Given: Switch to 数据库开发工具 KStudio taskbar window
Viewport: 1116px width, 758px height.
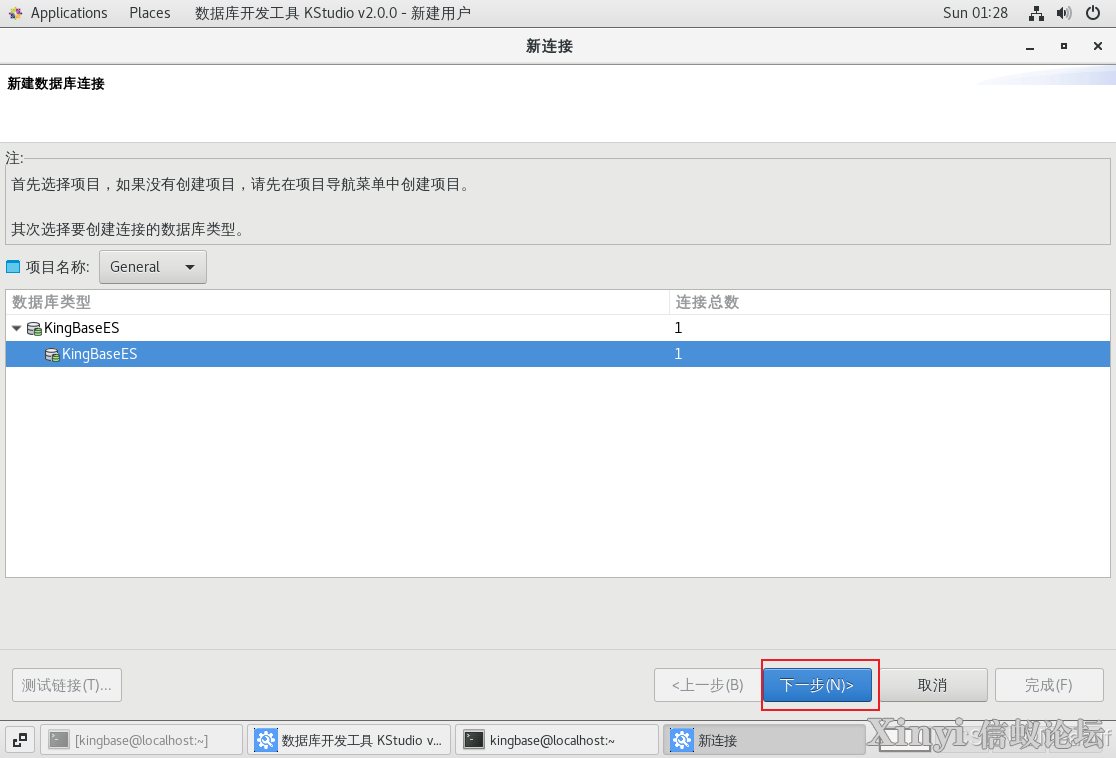Looking at the screenshot, I should point(349,740).
